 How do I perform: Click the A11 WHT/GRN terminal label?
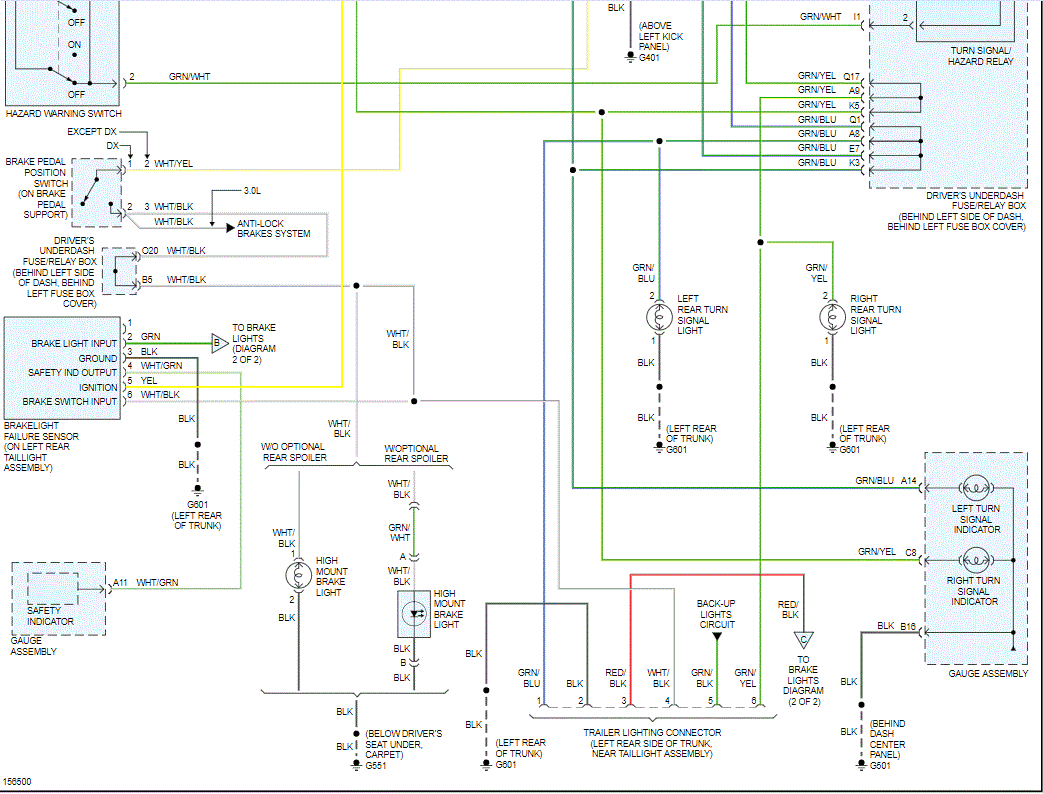[x=146, y=583]
